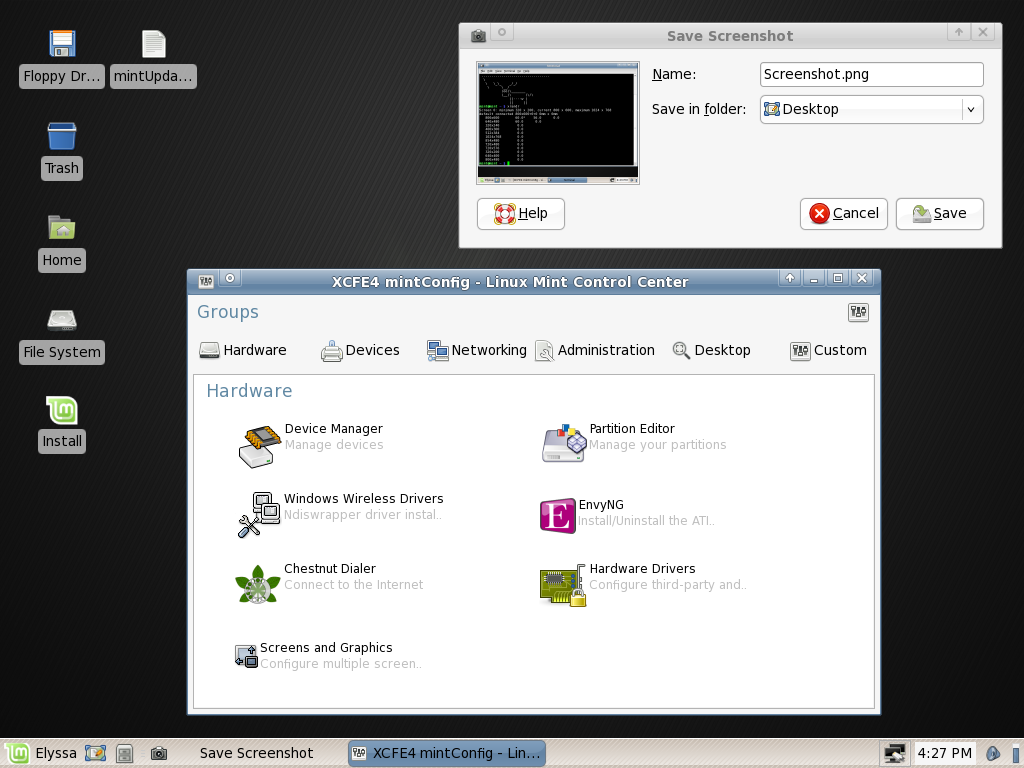Toggle sticky button in mintConfig title bar
1024x768 pixels.
[x=230, y=278]
